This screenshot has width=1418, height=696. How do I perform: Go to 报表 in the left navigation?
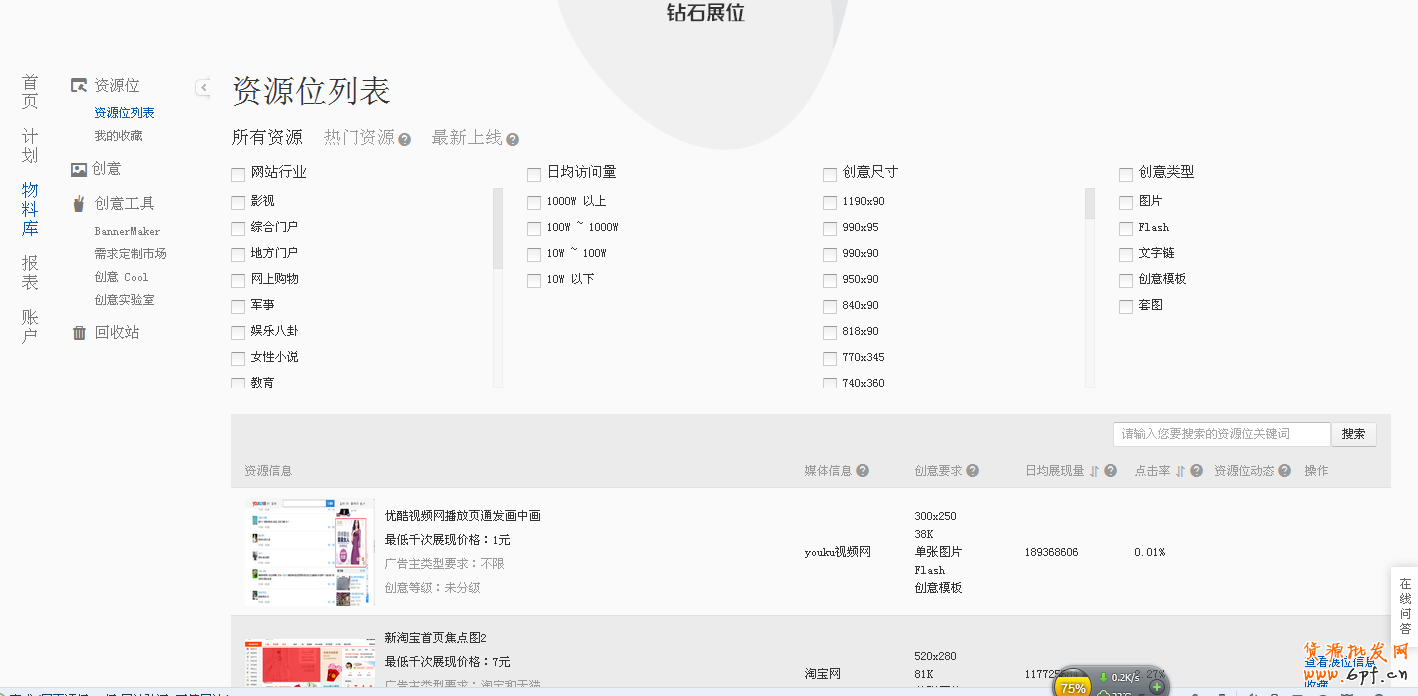click(x=30, y=271)
